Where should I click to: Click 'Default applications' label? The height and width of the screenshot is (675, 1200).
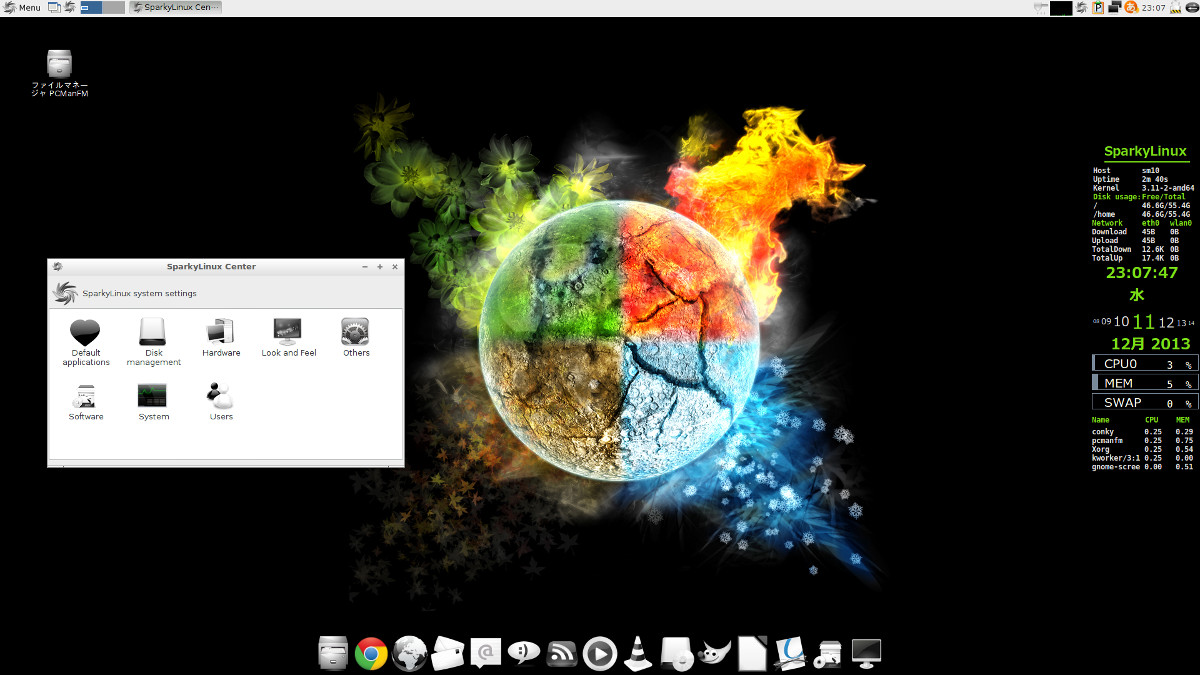(86, 357)
